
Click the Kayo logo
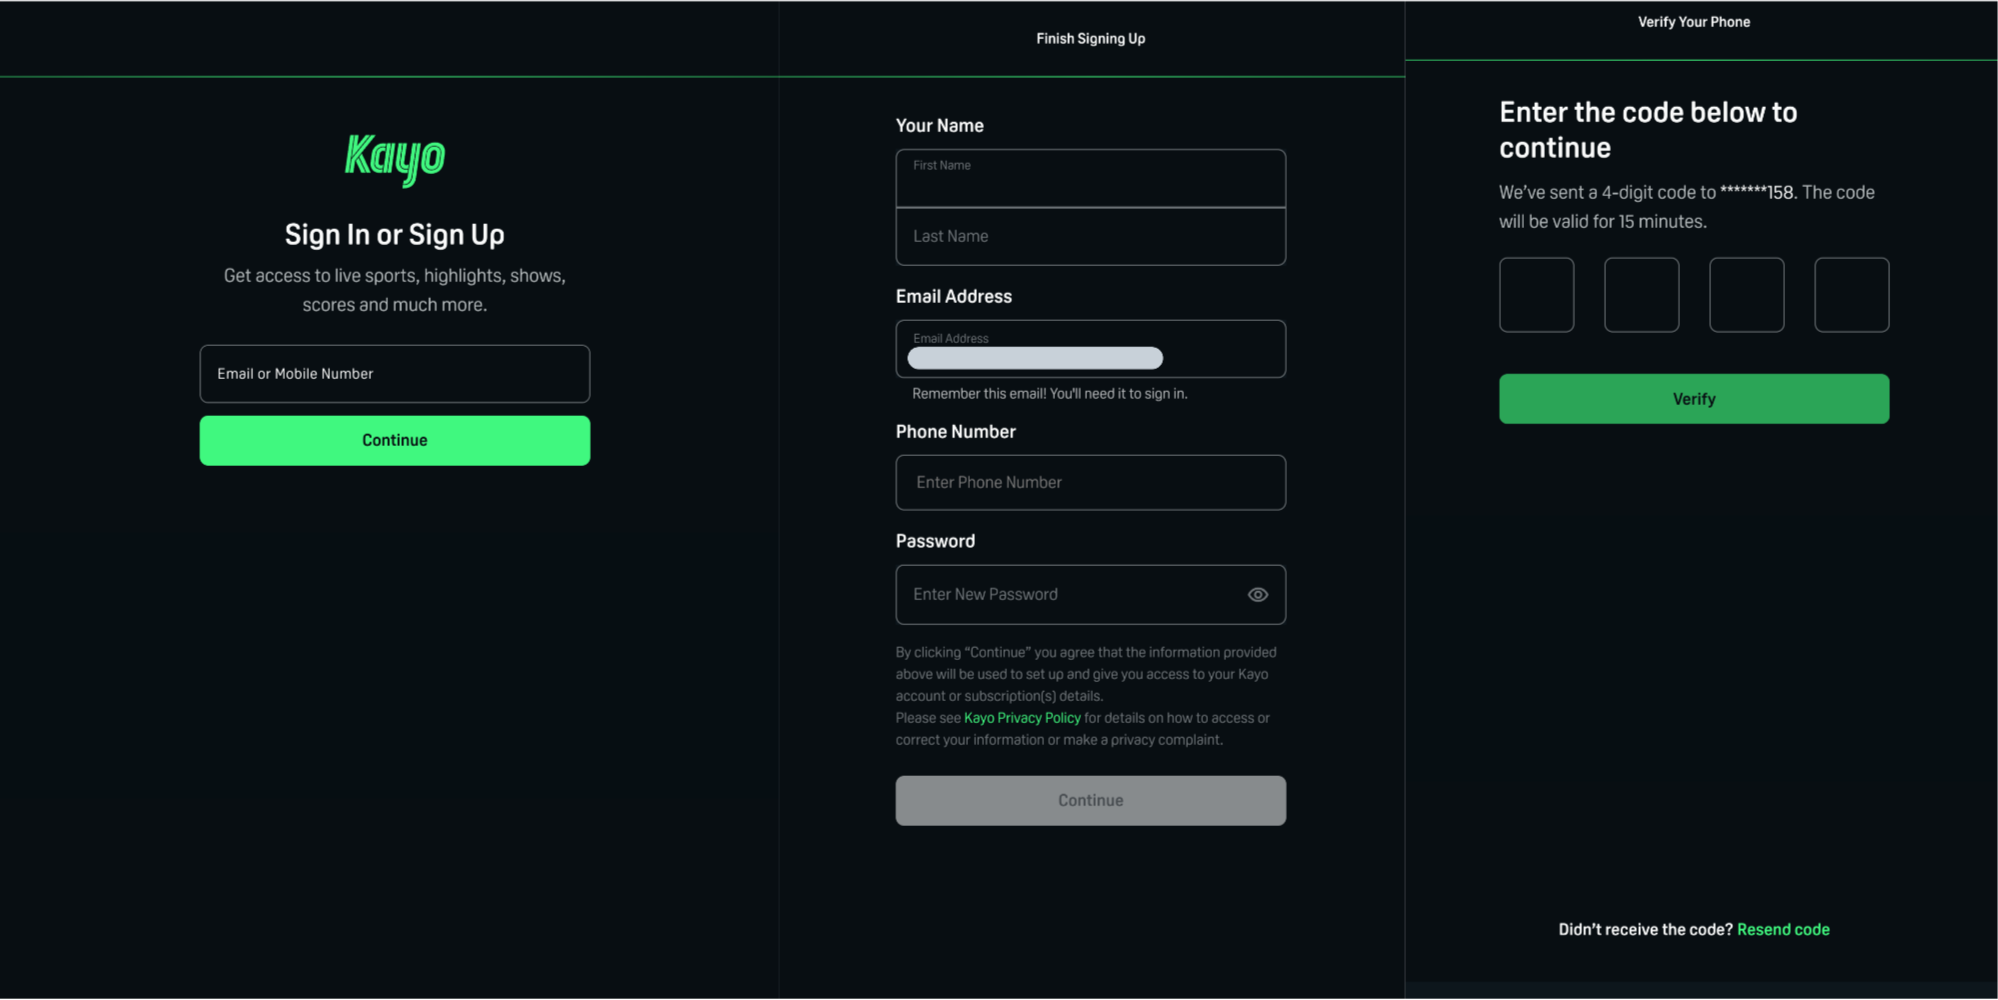click(x=395, y=159)
